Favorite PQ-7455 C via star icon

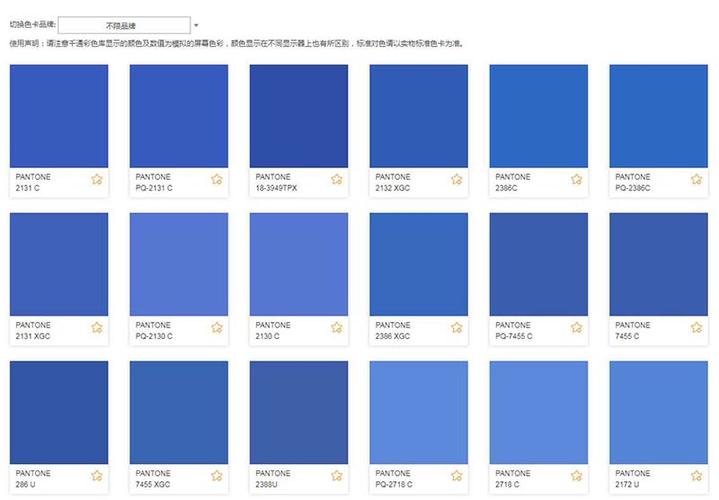click(576, 328)
